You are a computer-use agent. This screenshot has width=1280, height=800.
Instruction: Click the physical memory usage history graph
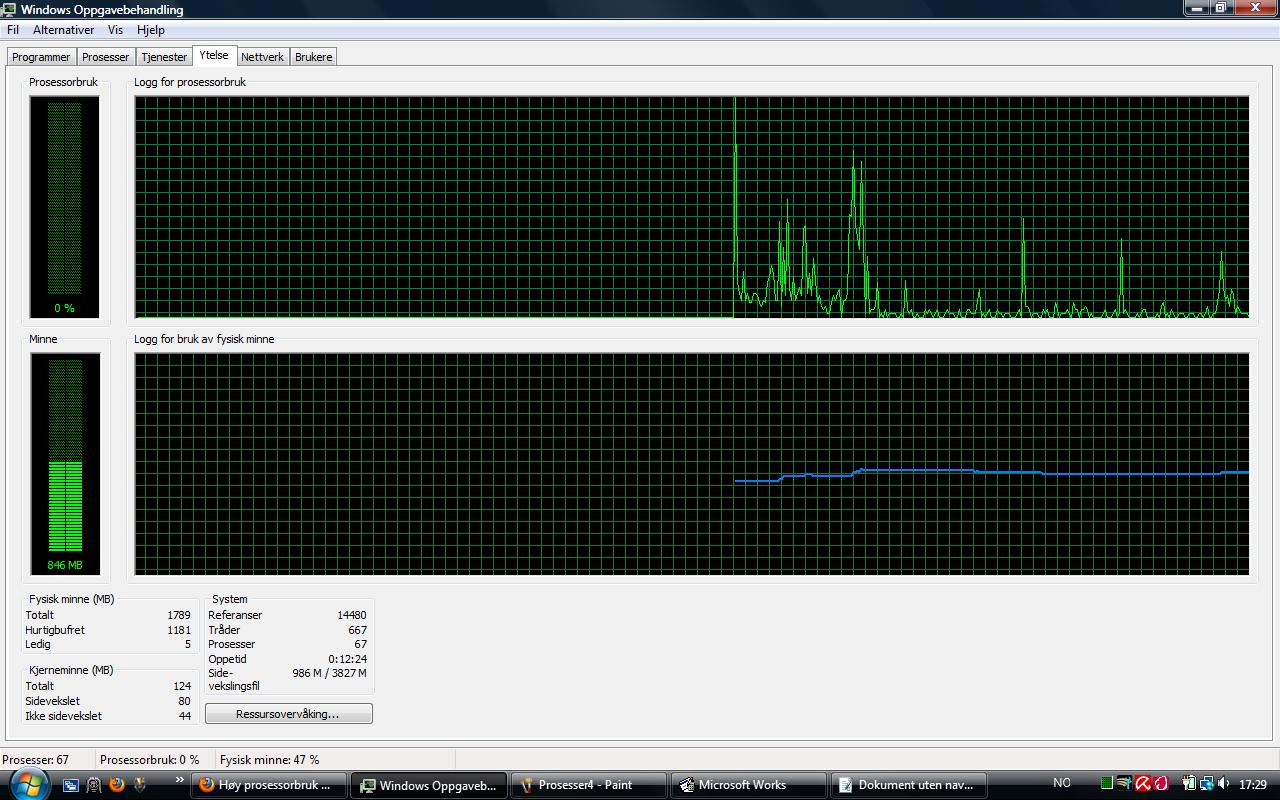tap(692, 464)
